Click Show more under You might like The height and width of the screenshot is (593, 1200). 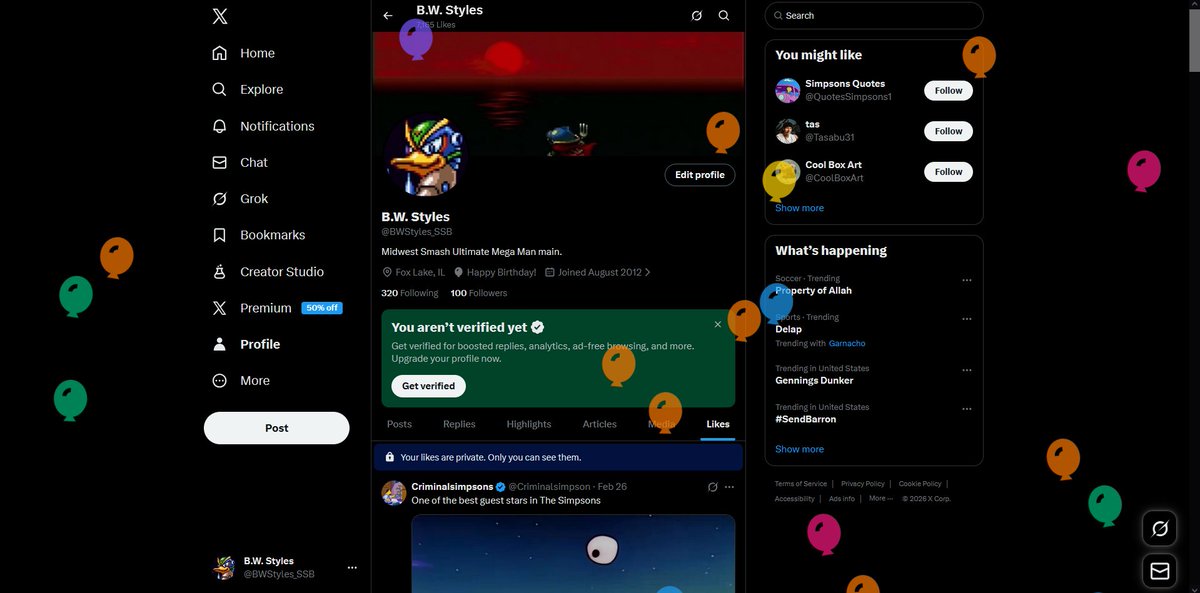(x=800, y=208)
